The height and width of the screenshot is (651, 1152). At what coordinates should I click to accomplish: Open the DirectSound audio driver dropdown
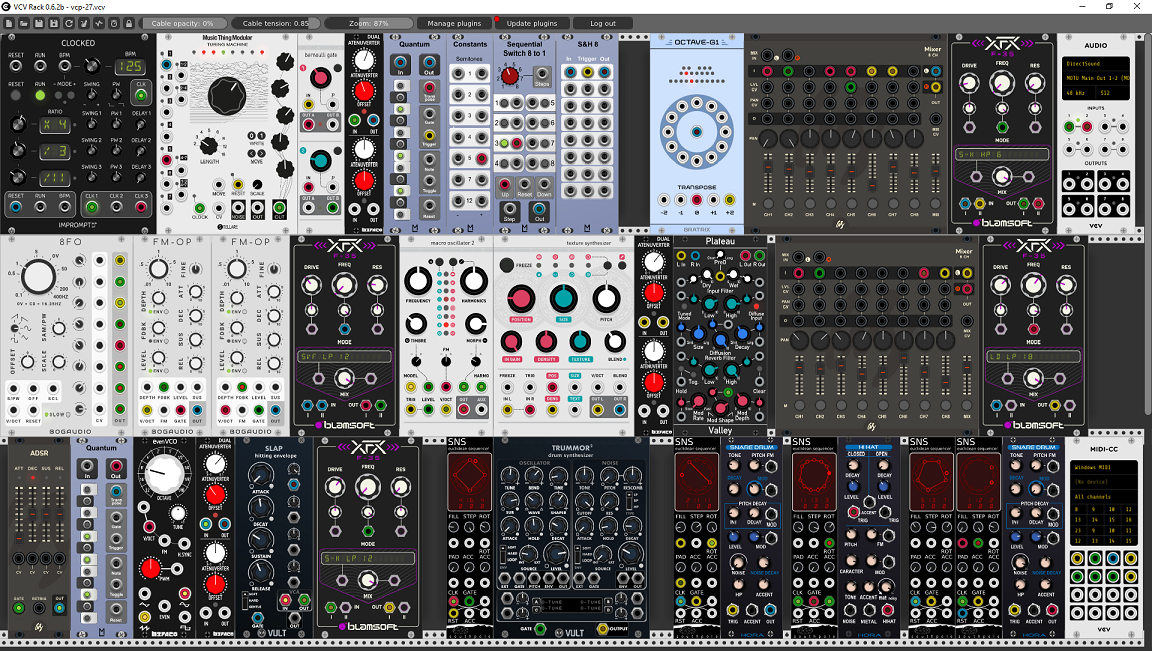[x=1095, y=64]
